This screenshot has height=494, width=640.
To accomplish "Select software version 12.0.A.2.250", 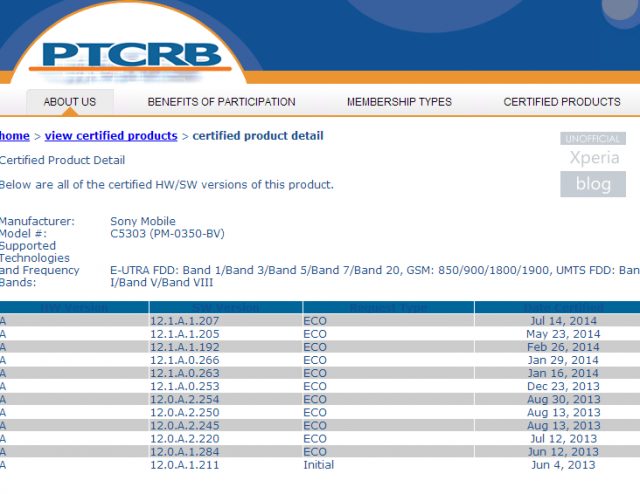I will point(184,412).
